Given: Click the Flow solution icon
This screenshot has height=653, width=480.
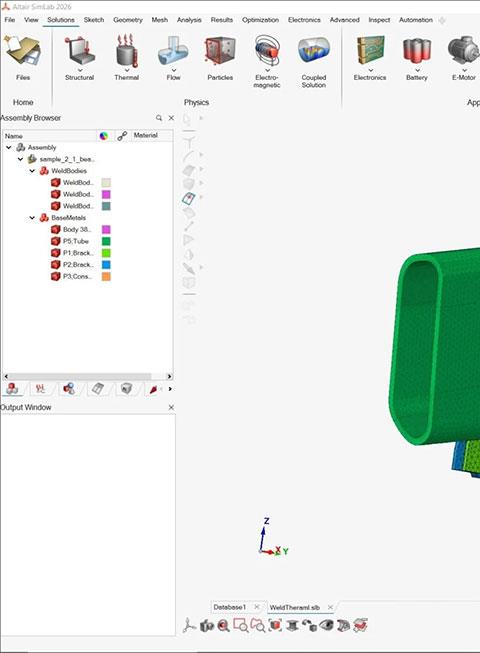Looking at the screenshot, I should click(x=173, y=52).
